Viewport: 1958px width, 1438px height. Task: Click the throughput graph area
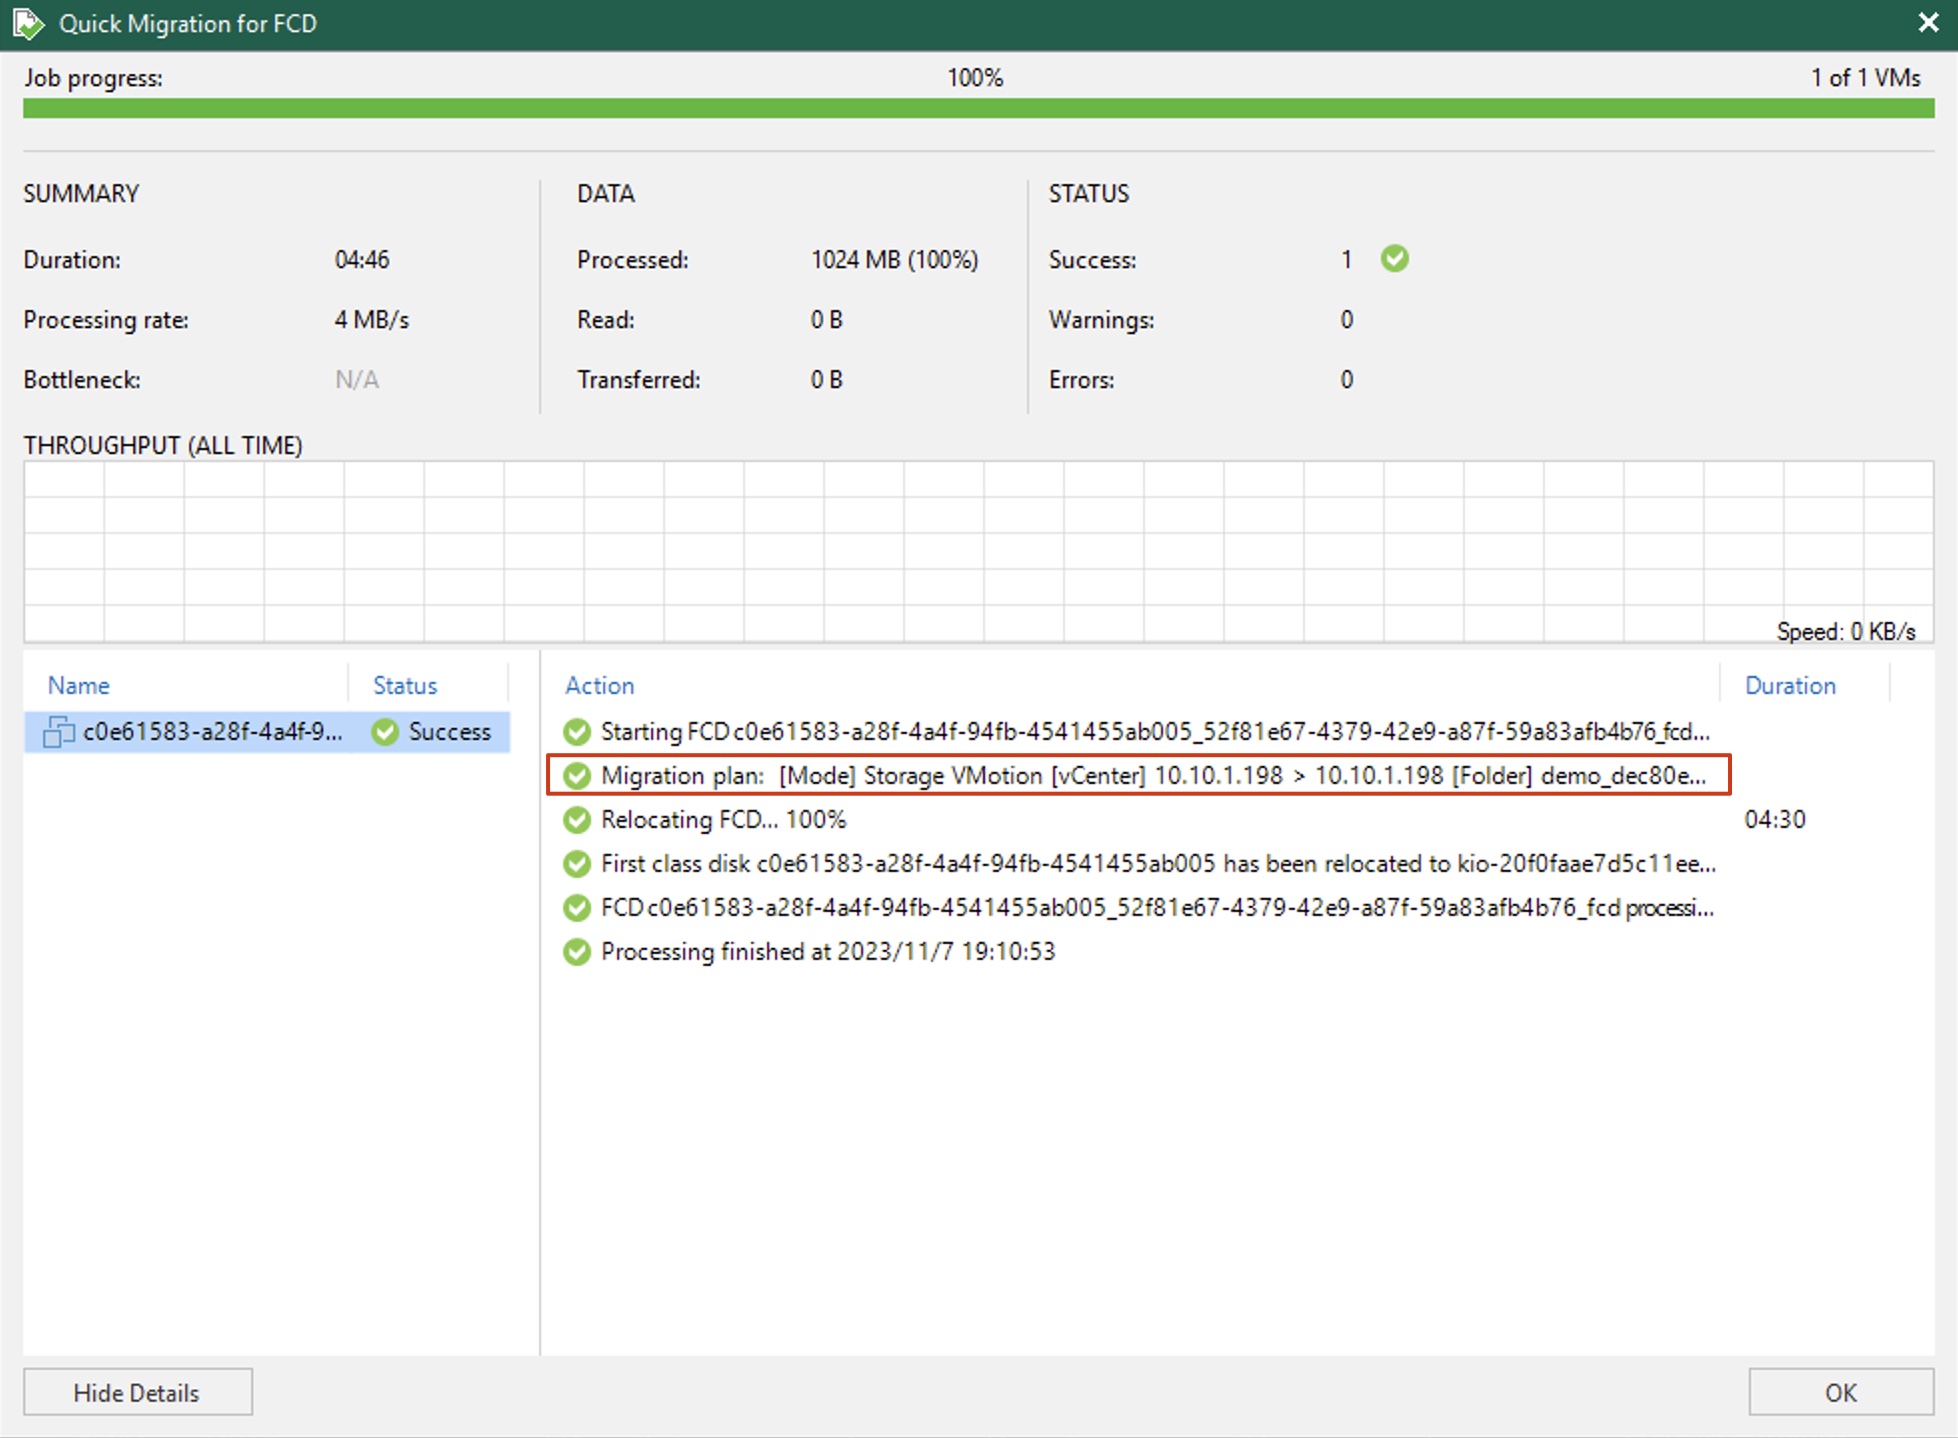click(978, 551)
